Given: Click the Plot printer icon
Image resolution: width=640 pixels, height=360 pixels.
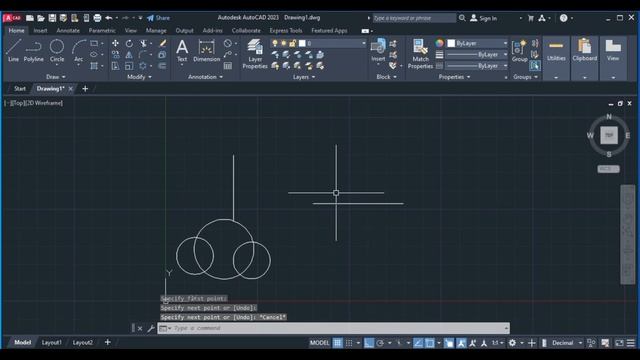Looking at the screenshot, I should (97, 18).
